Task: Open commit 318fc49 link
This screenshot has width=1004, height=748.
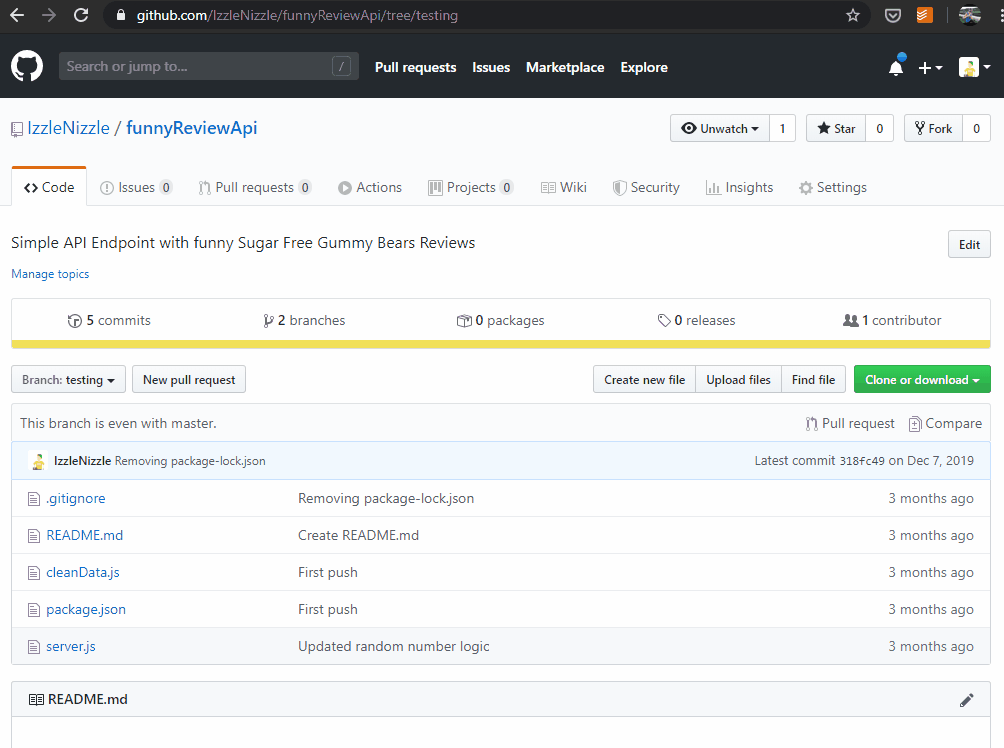Action: click(x=862, y=461)
